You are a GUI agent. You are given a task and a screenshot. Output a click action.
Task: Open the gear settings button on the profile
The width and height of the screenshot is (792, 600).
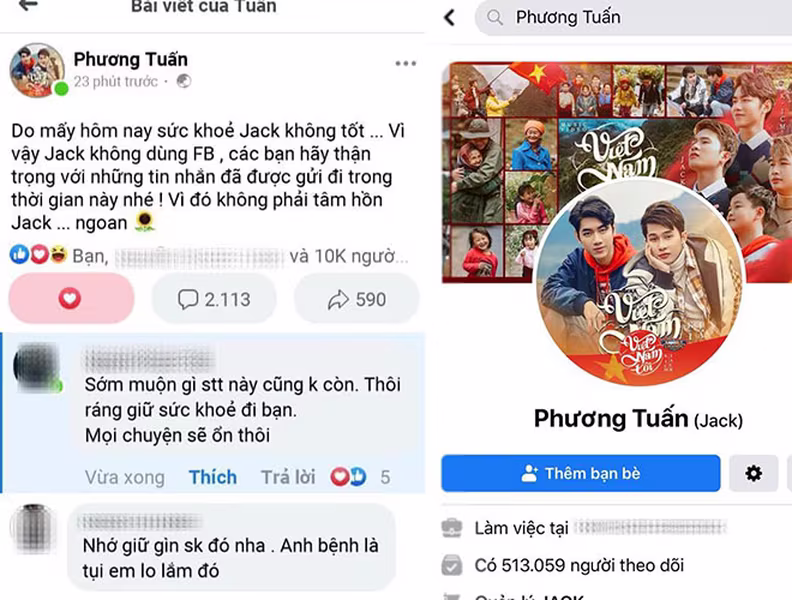[754, 473]
